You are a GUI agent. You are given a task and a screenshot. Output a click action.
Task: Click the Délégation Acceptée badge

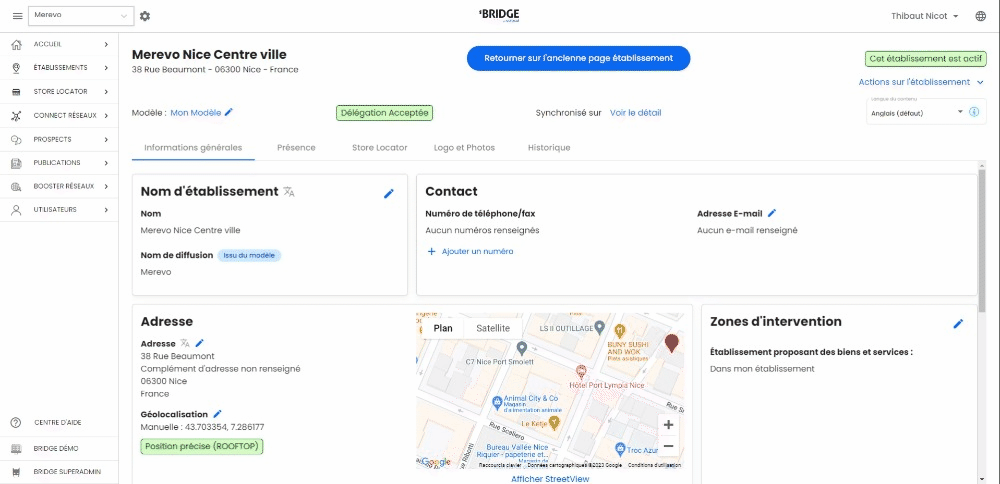click(385, 113)
